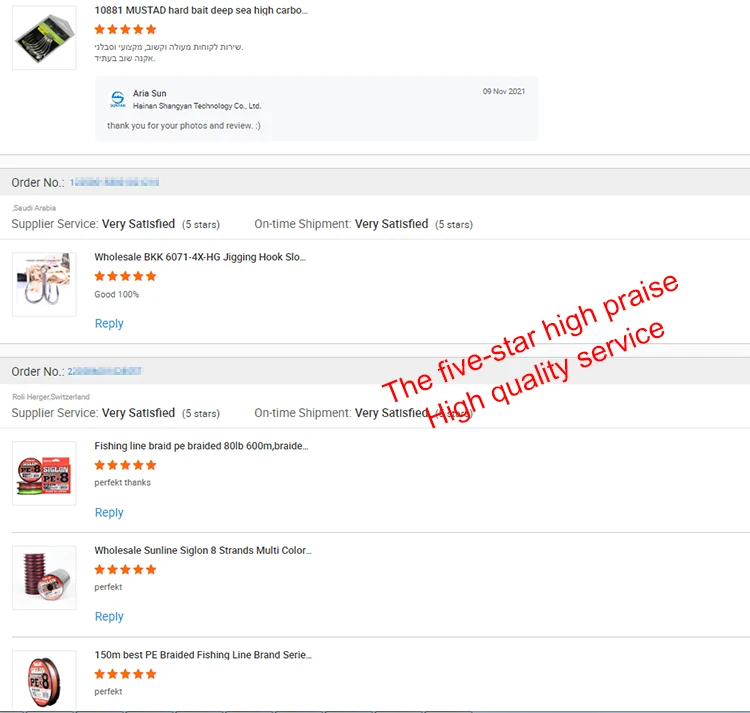Open Wholesale BKK 6071-4X-HG Jigging Hook title
Viewport: 750px width, 713px height.
pos(200,257)
